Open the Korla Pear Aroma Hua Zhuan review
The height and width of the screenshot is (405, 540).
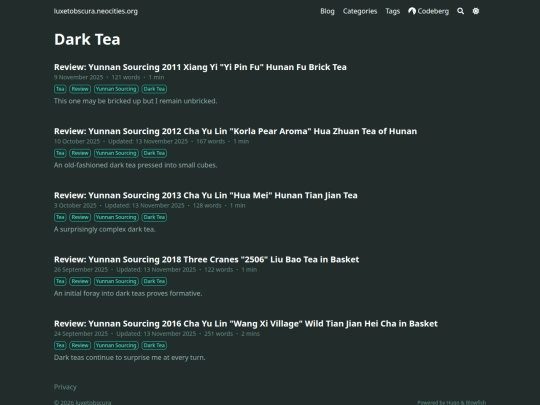235,131
